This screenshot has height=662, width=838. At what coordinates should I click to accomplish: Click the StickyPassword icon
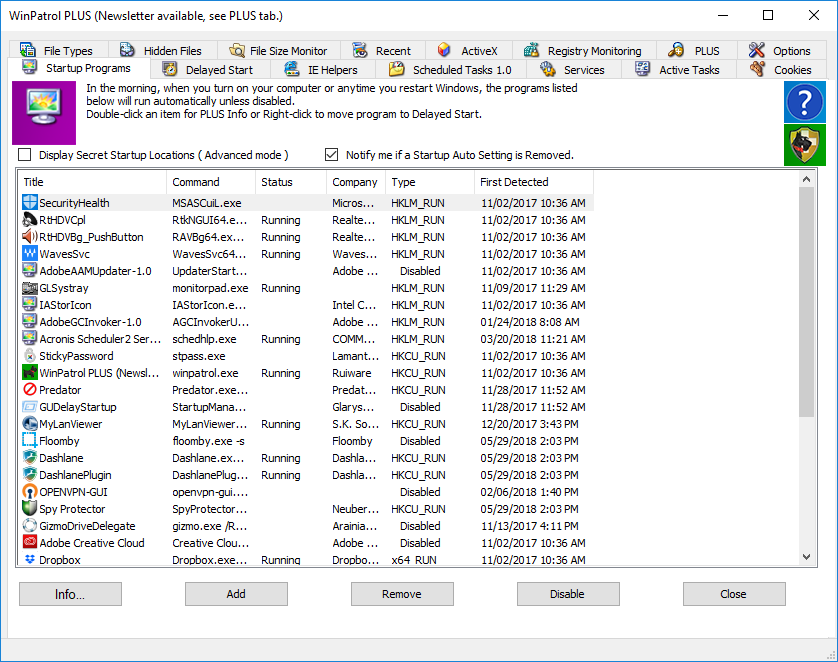[x=30, y=355]
